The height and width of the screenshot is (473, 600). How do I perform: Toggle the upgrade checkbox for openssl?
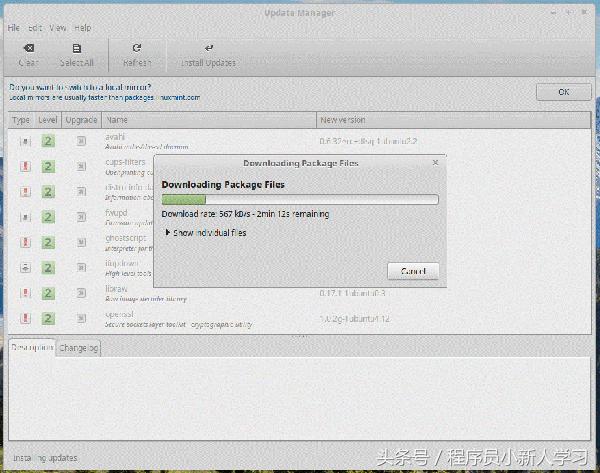click(x=81, y=318)
